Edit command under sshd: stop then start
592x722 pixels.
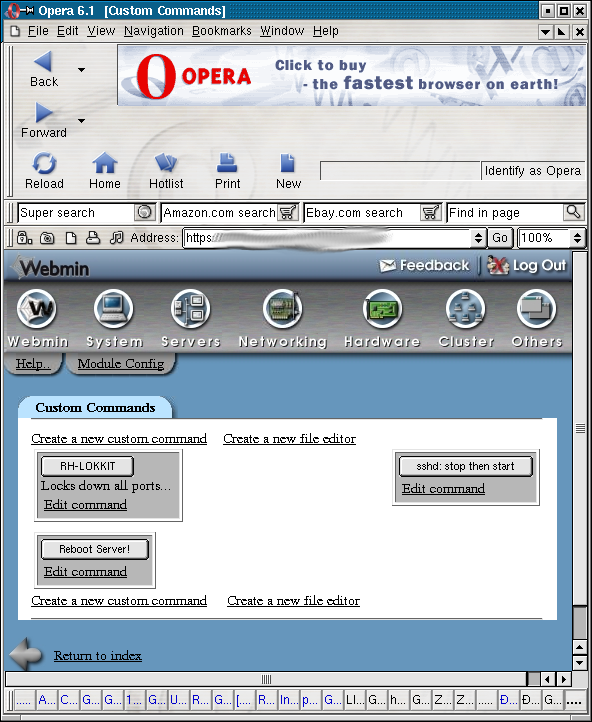coord(443,488)
